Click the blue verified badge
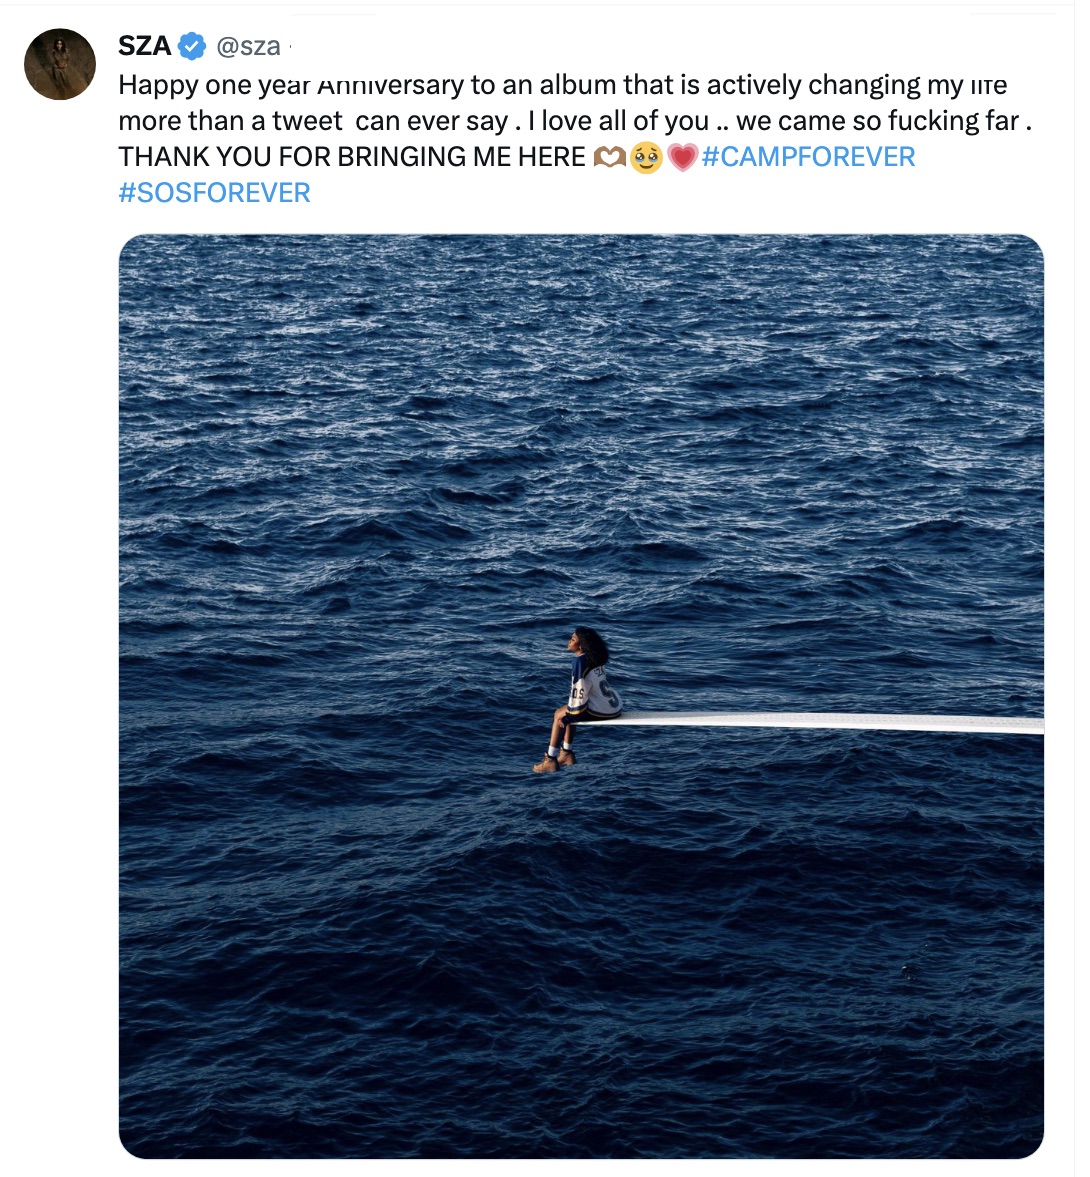This screenshot has width=1090, height=1177. click(x=192, y=46)
